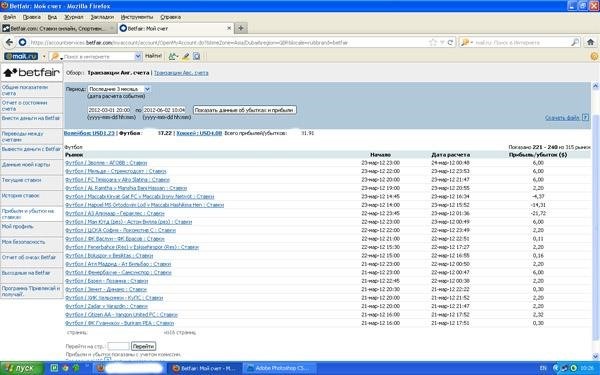Switch to Adobe Photoshop in the taskbar
Viewport: 600px width, 375px height.
pos(279,368)
